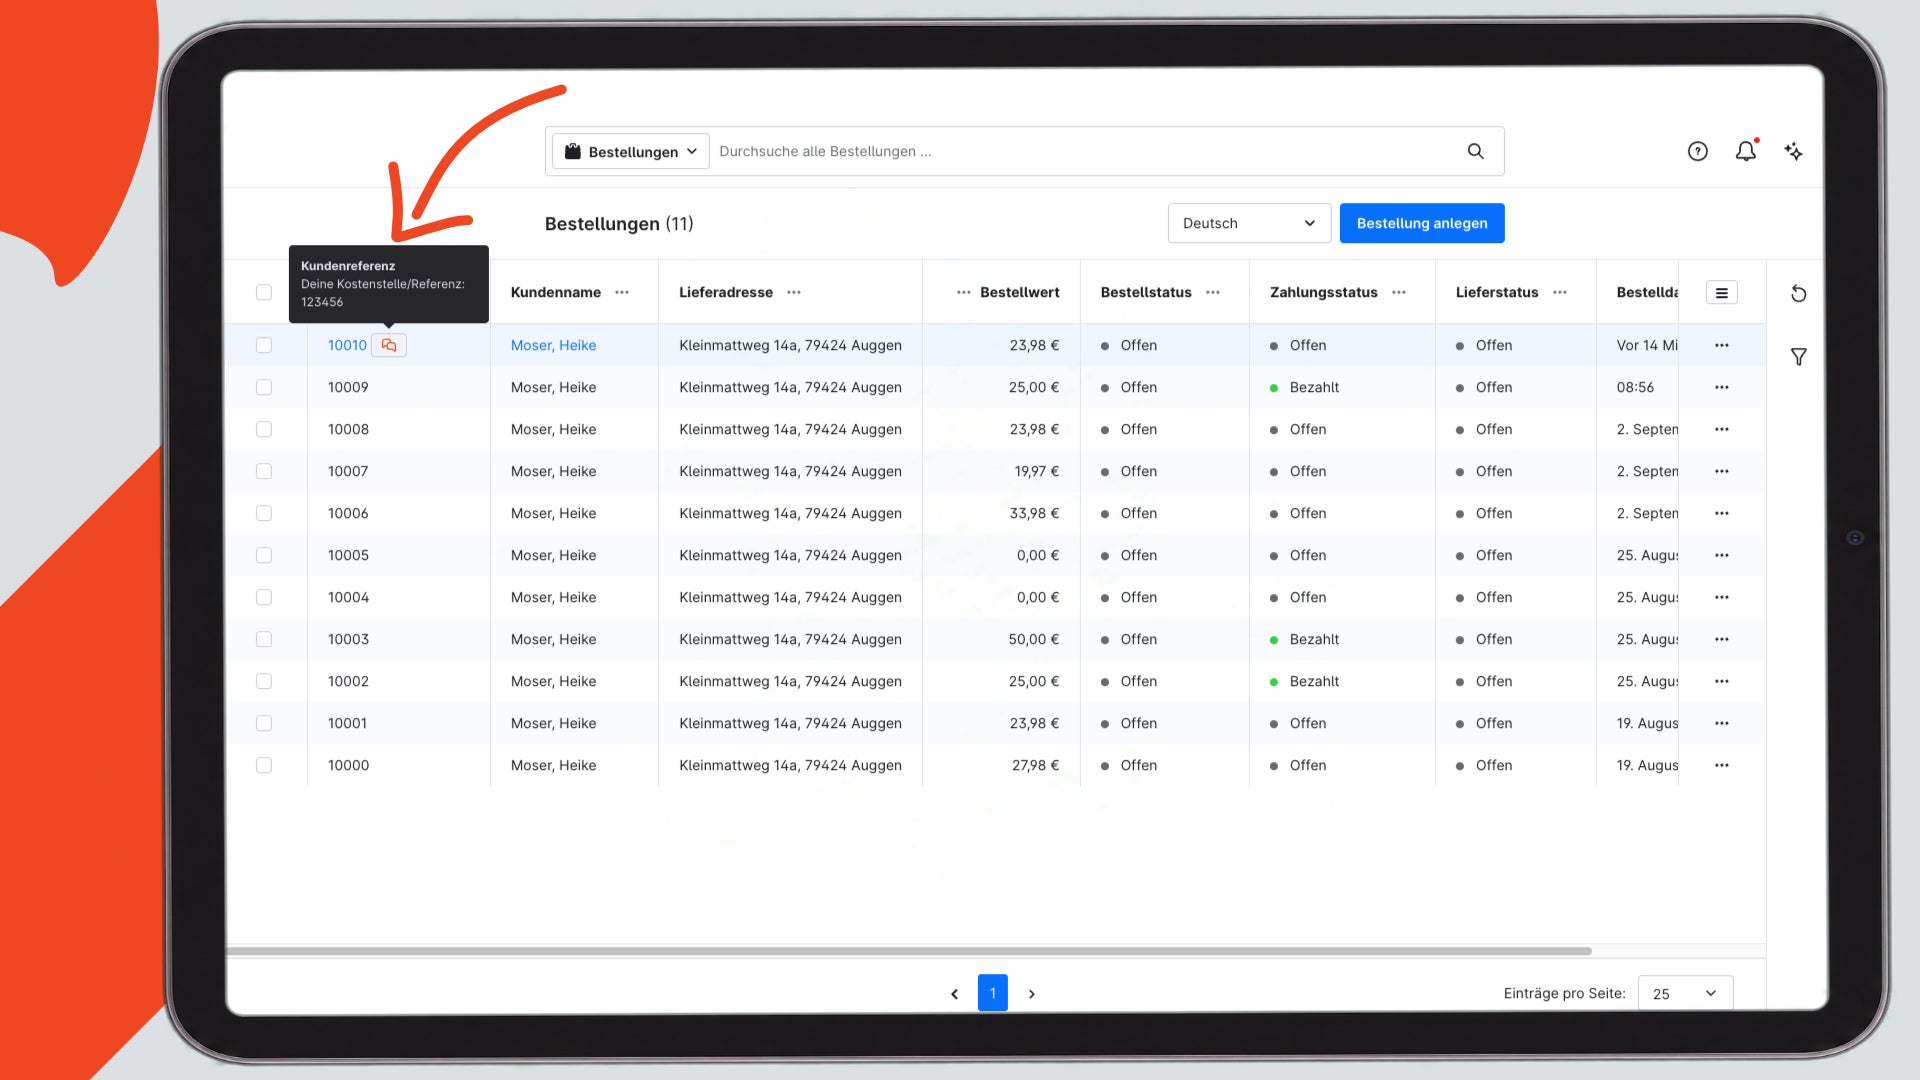
Task: Select the checkbox for order 10009
Action: [x=264, y=387]
